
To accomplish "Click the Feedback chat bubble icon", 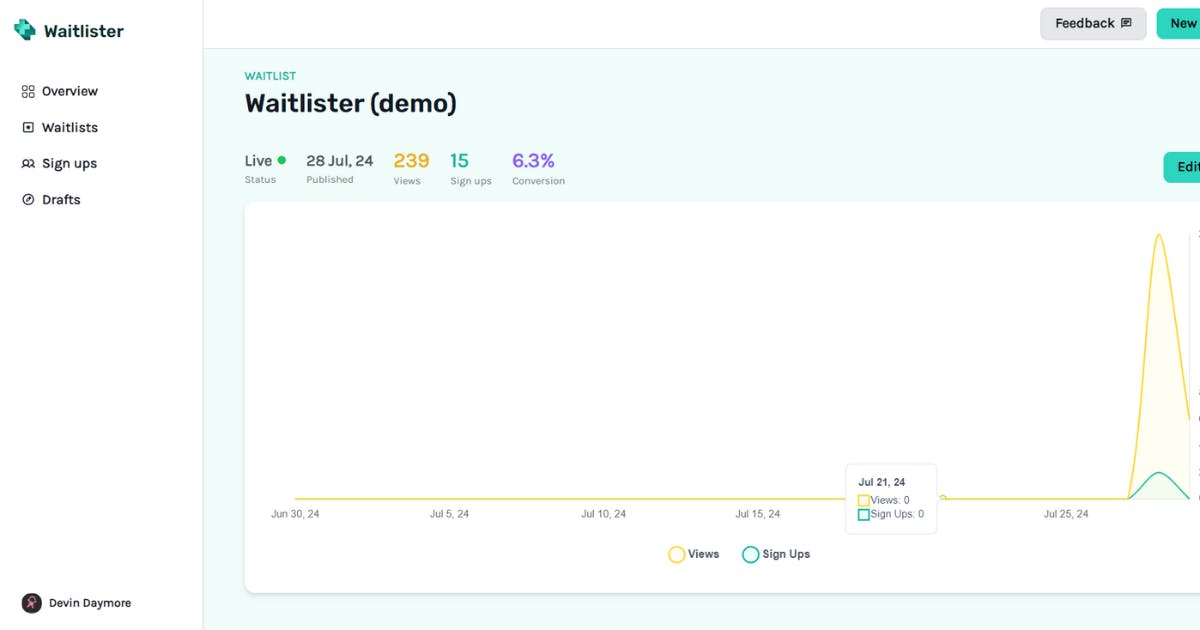I will 1126,23.
